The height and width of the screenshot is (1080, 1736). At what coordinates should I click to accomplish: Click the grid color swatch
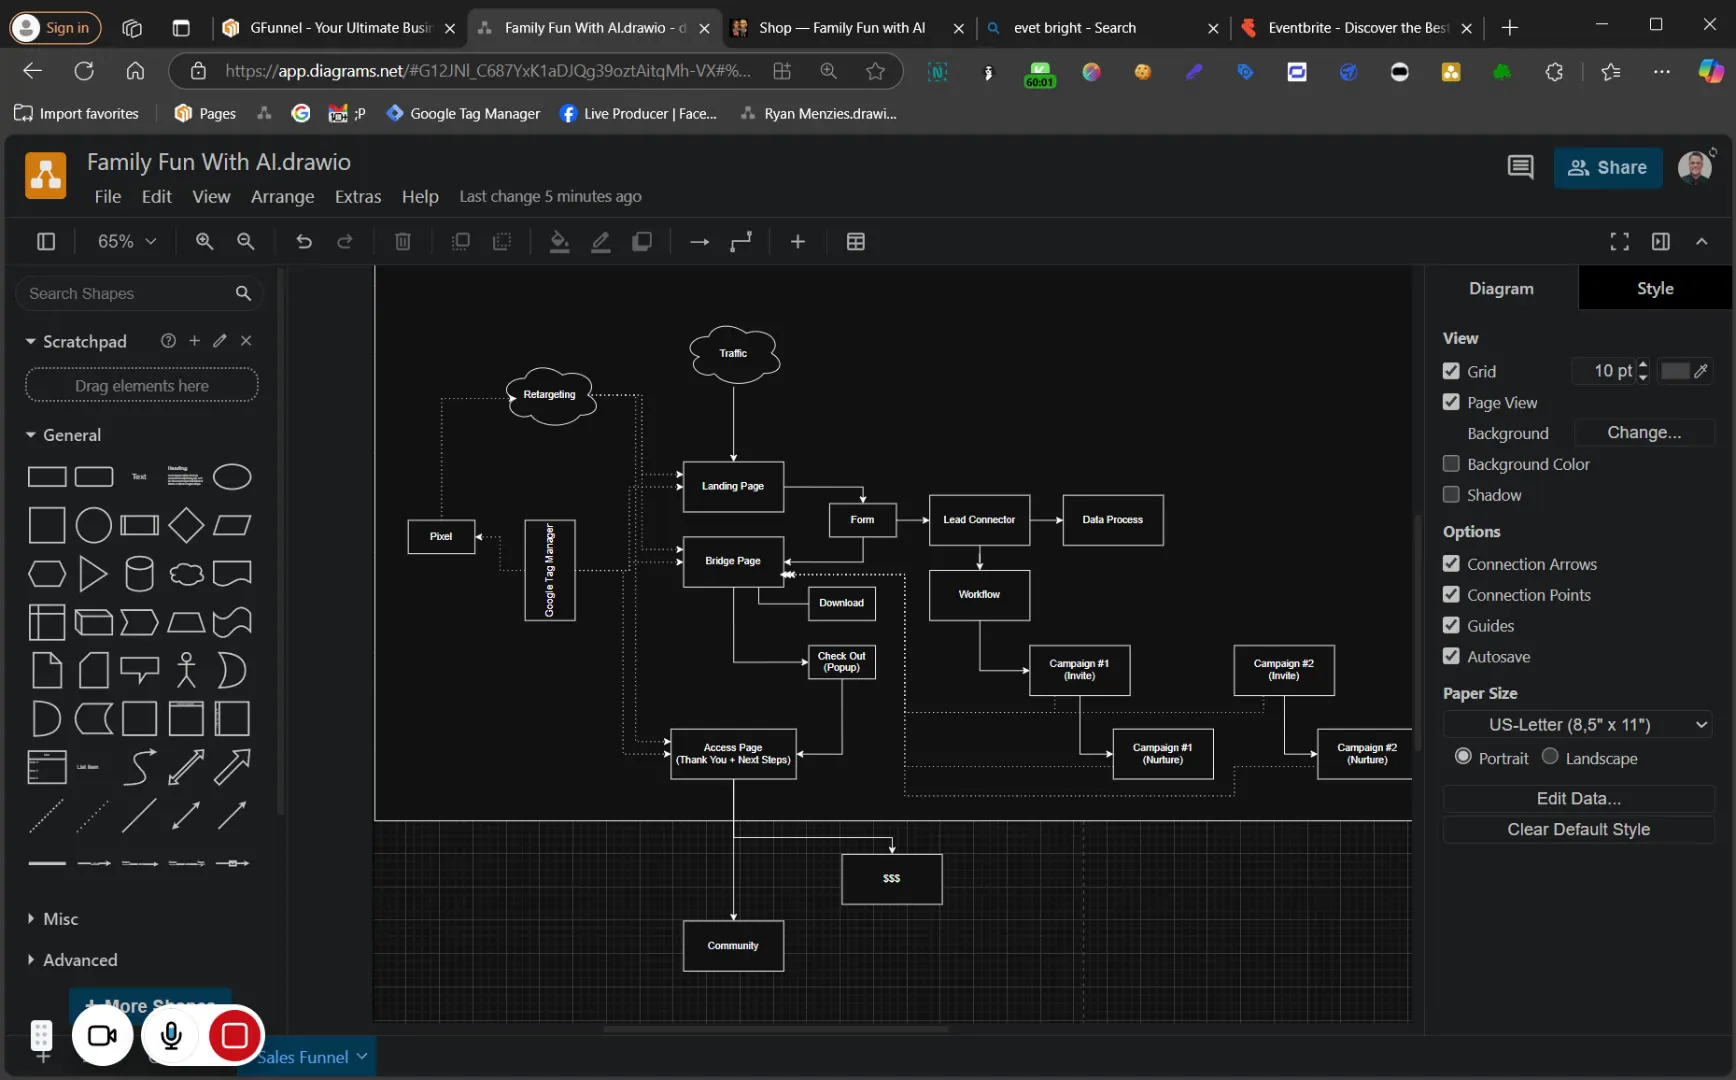1685,371
